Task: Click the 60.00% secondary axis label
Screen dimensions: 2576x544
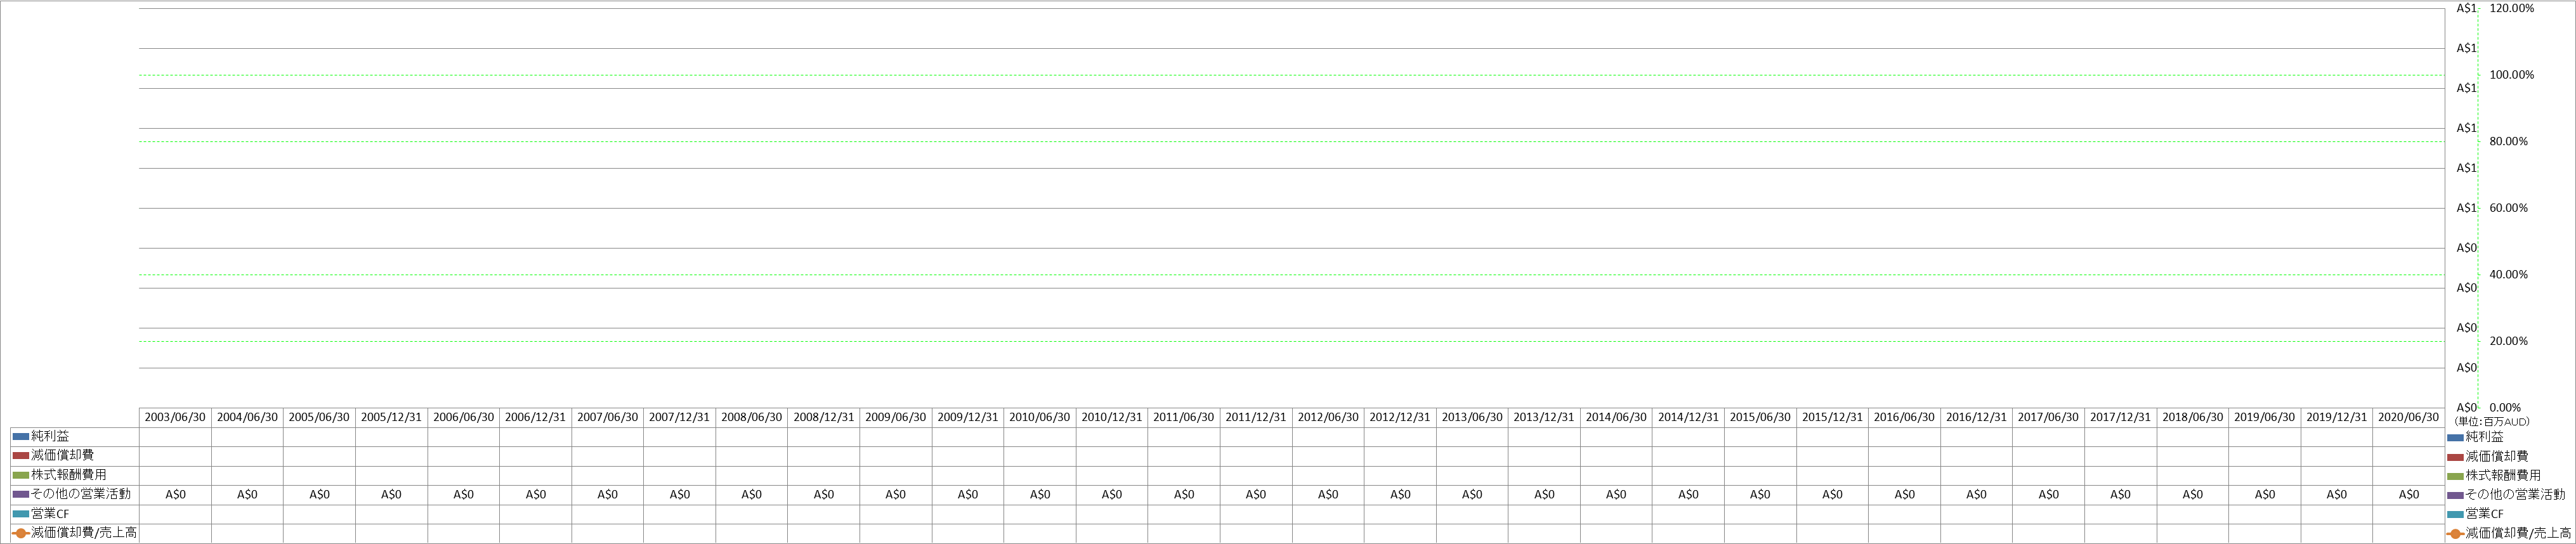Action: (x=2508, y=208)
